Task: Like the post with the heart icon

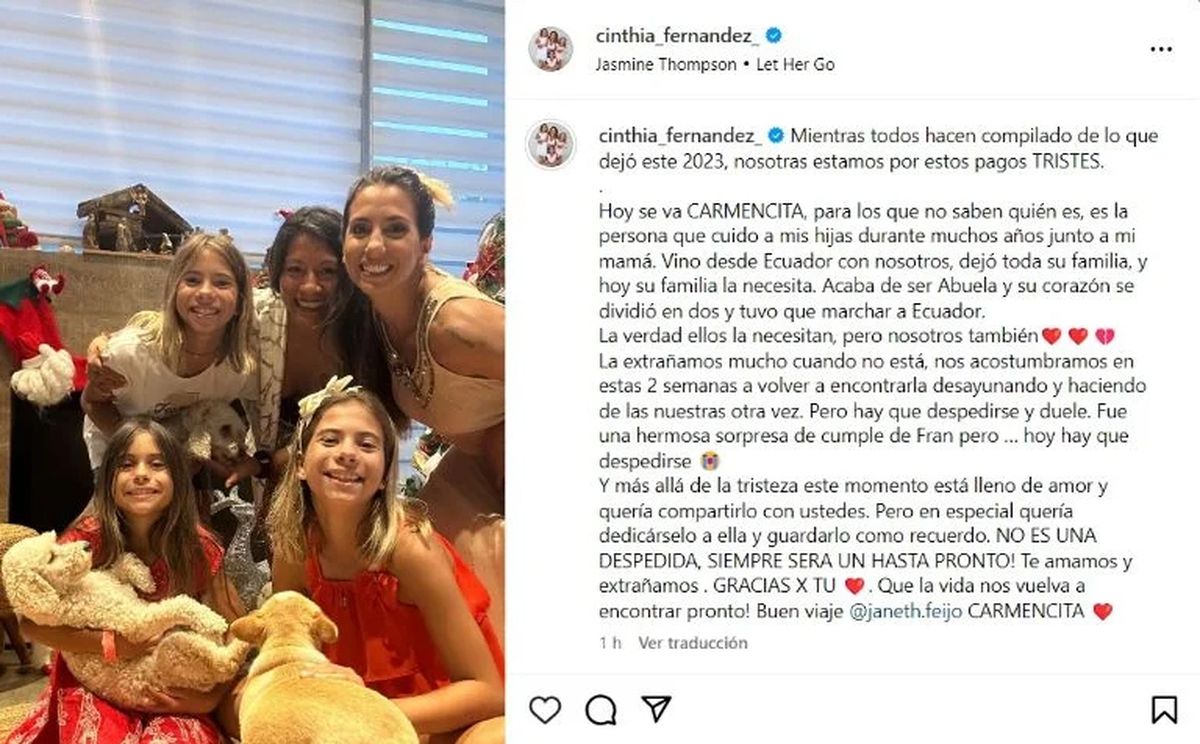Action: [x=545, y=710]
